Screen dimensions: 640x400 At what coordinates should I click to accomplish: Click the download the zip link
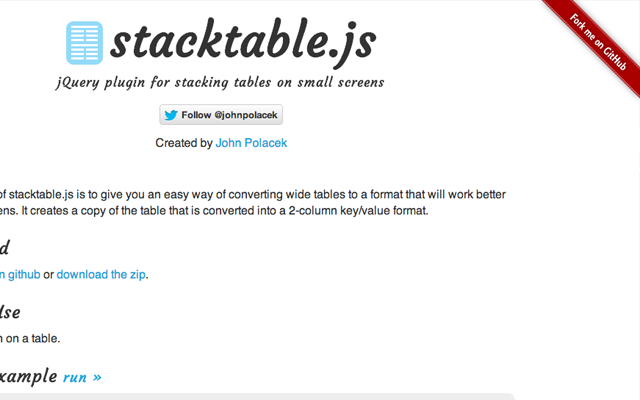tap(101, 274)
